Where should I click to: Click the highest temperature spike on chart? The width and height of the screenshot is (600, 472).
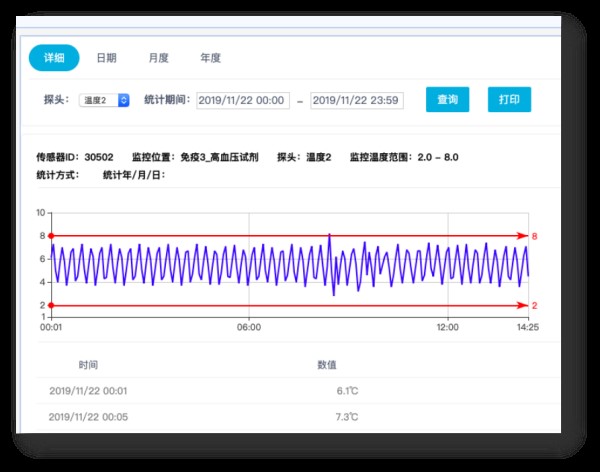pos(329,236)
